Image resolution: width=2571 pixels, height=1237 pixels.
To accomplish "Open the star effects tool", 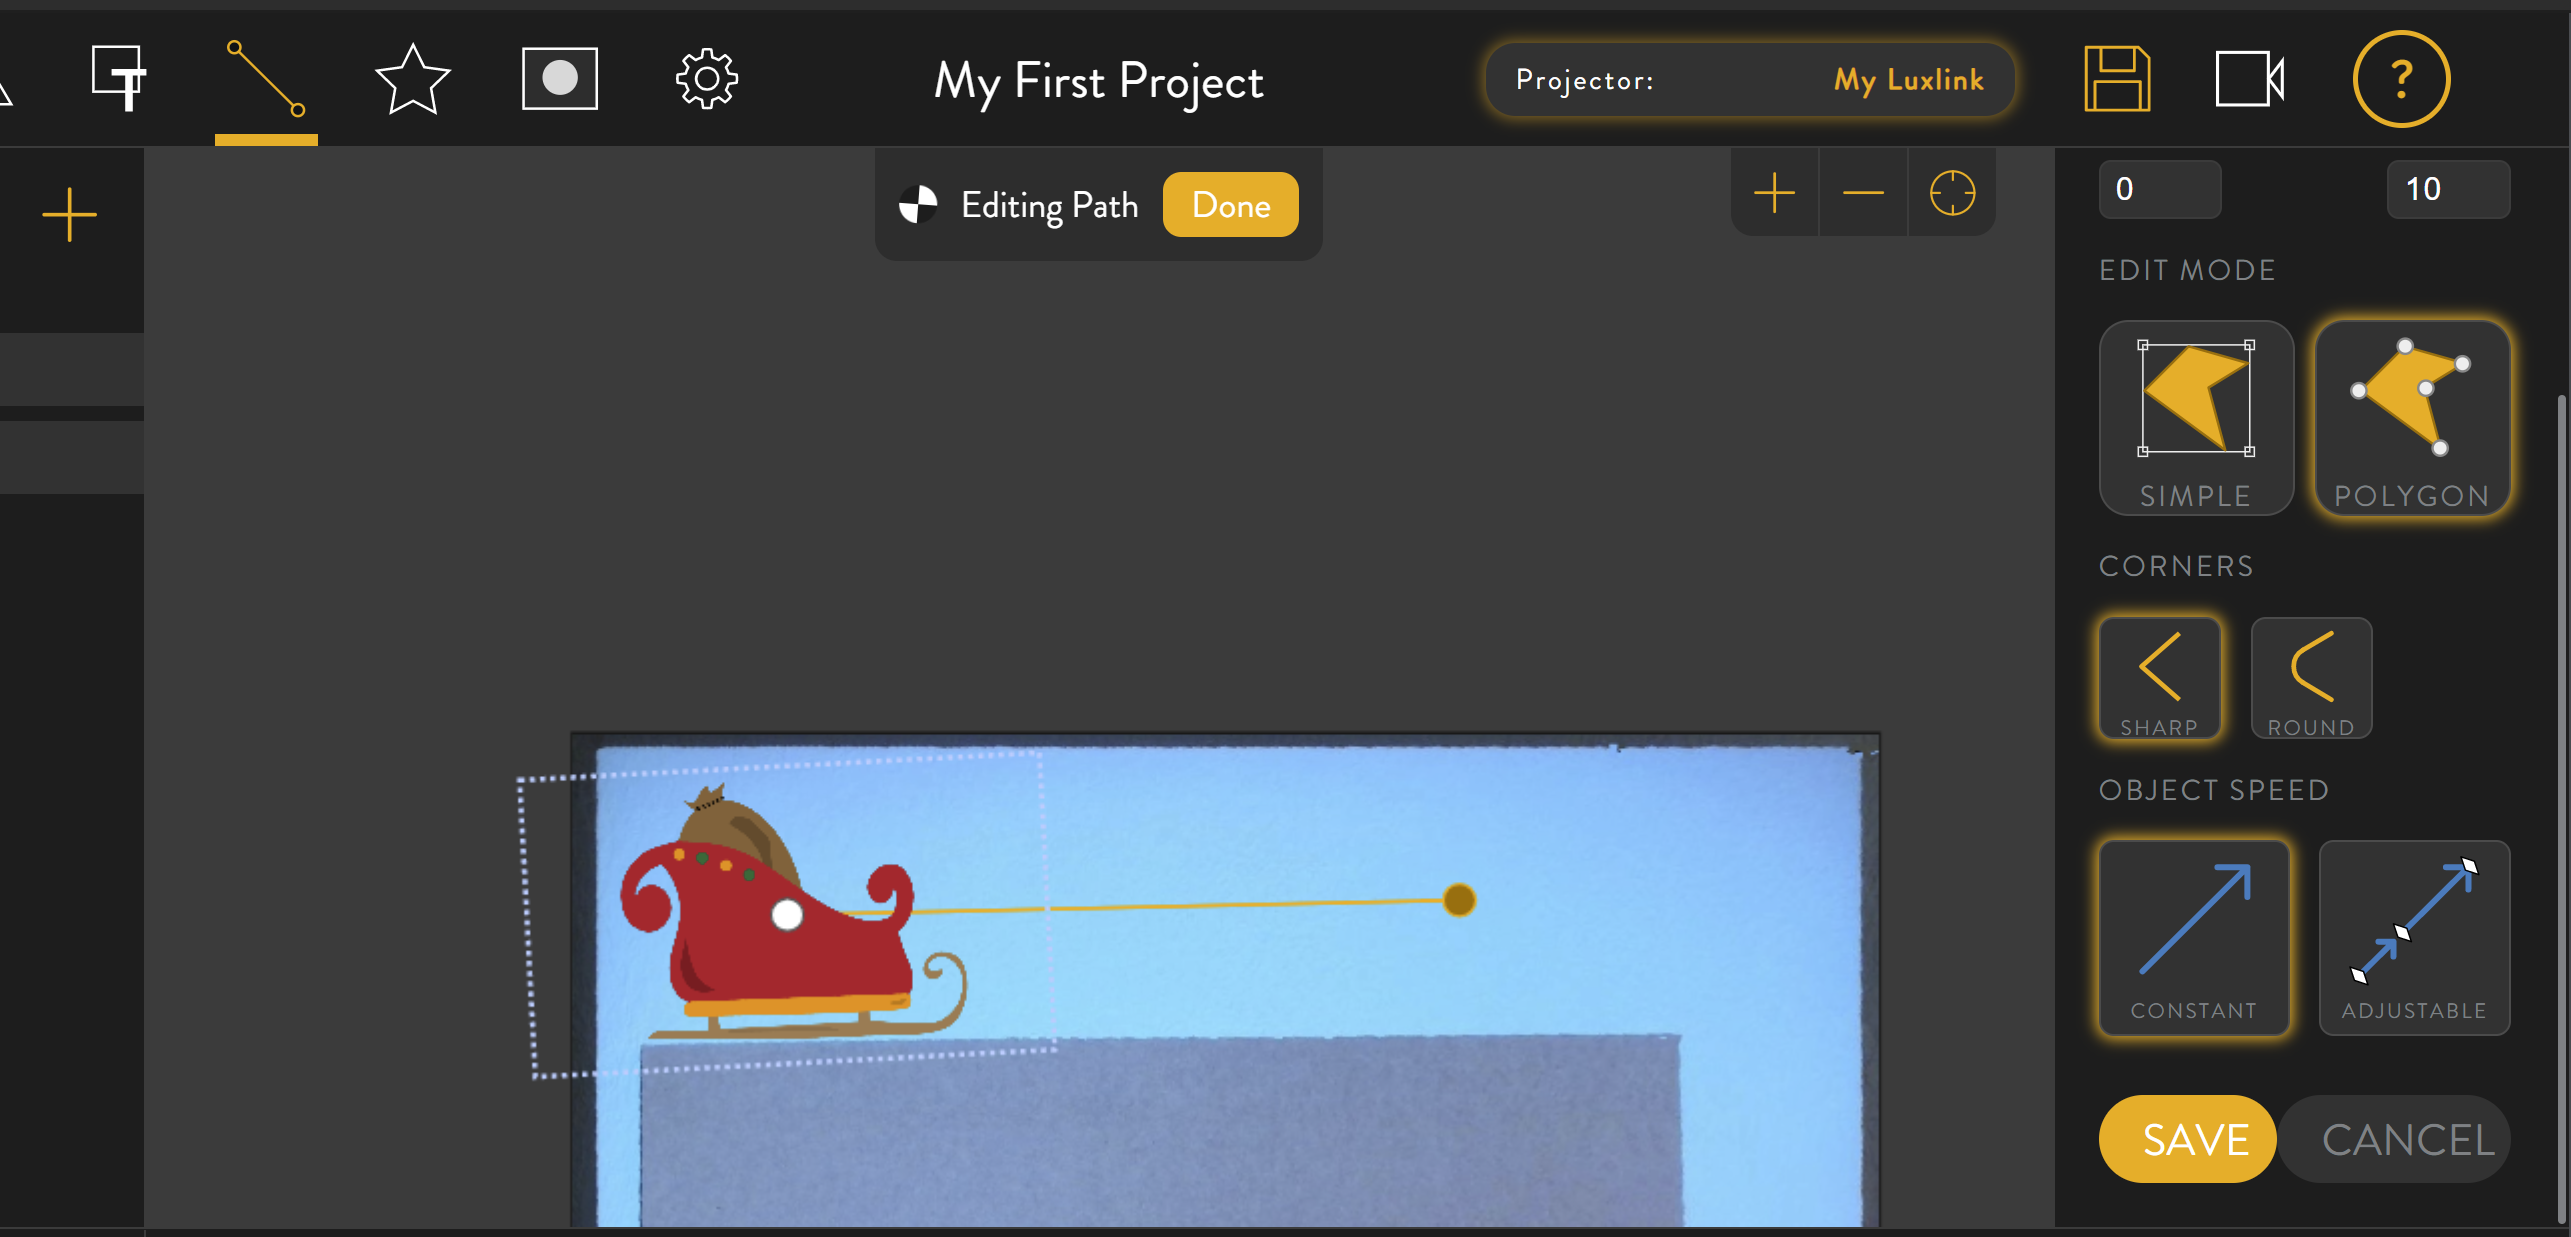I will coord(412,79).
